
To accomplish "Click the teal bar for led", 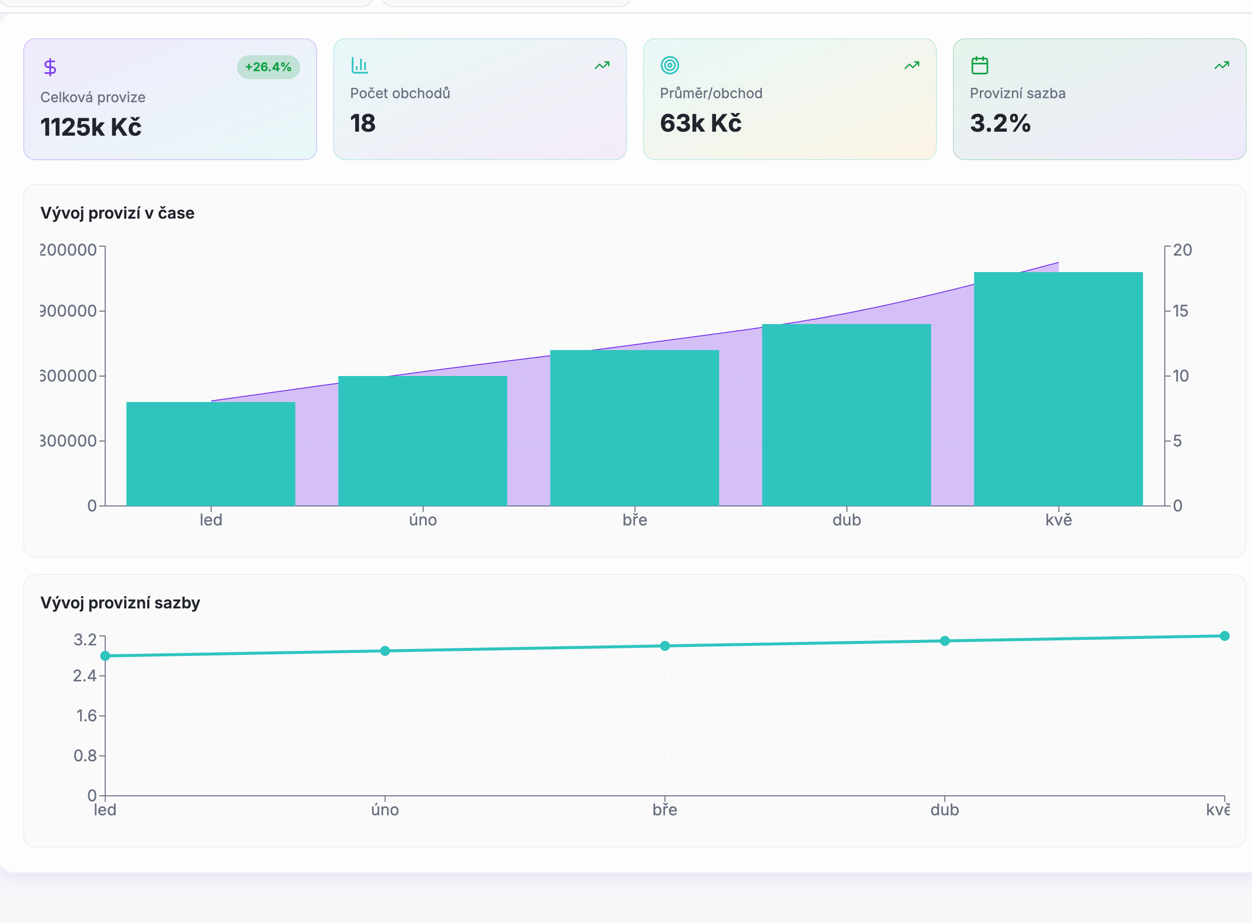I will [x=211, y=454].
